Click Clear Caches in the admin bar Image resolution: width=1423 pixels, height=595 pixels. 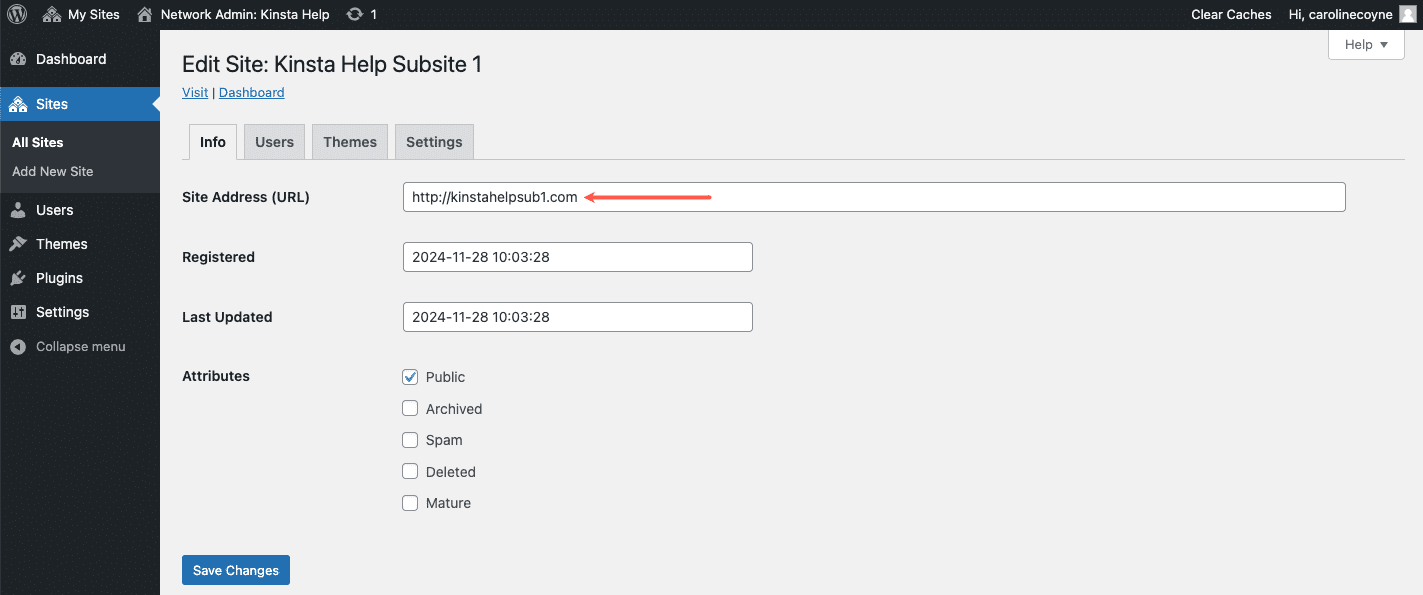click(x=1231, y=14)
